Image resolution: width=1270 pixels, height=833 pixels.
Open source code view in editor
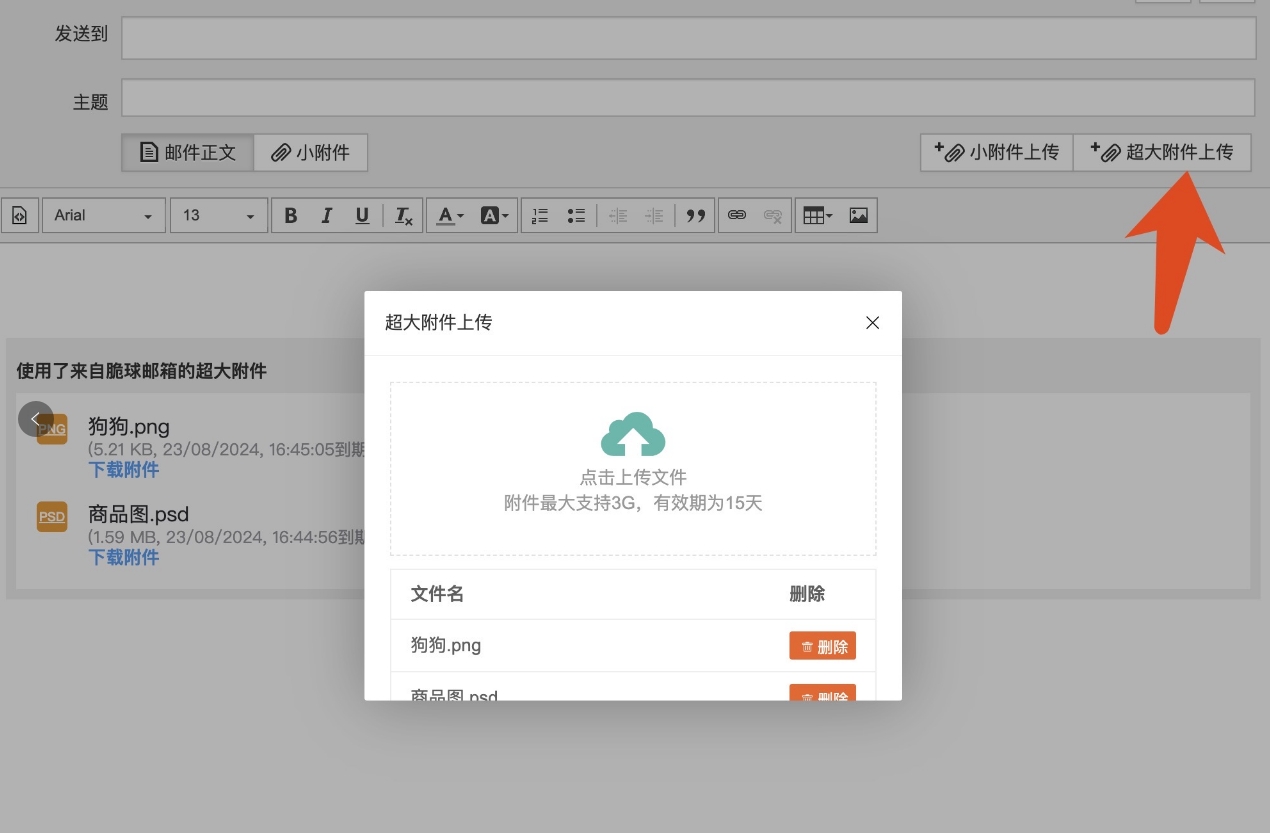20,214
